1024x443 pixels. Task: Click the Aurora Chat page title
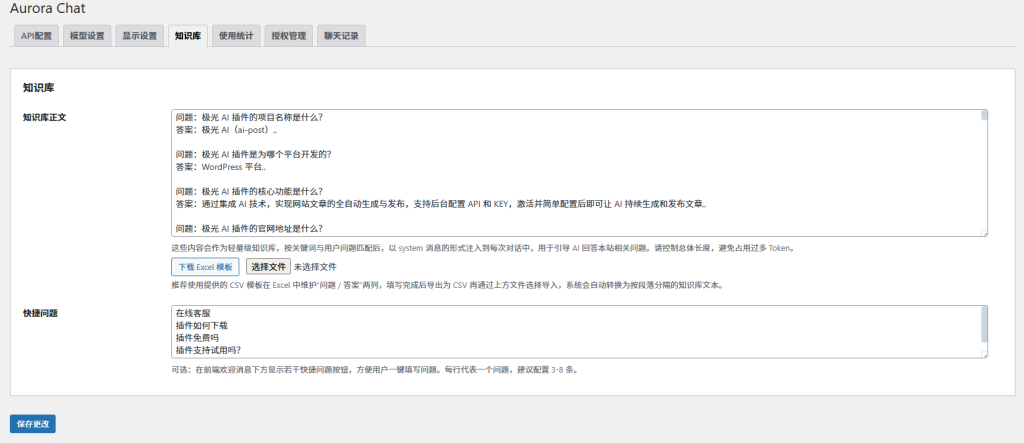point(48,9)
